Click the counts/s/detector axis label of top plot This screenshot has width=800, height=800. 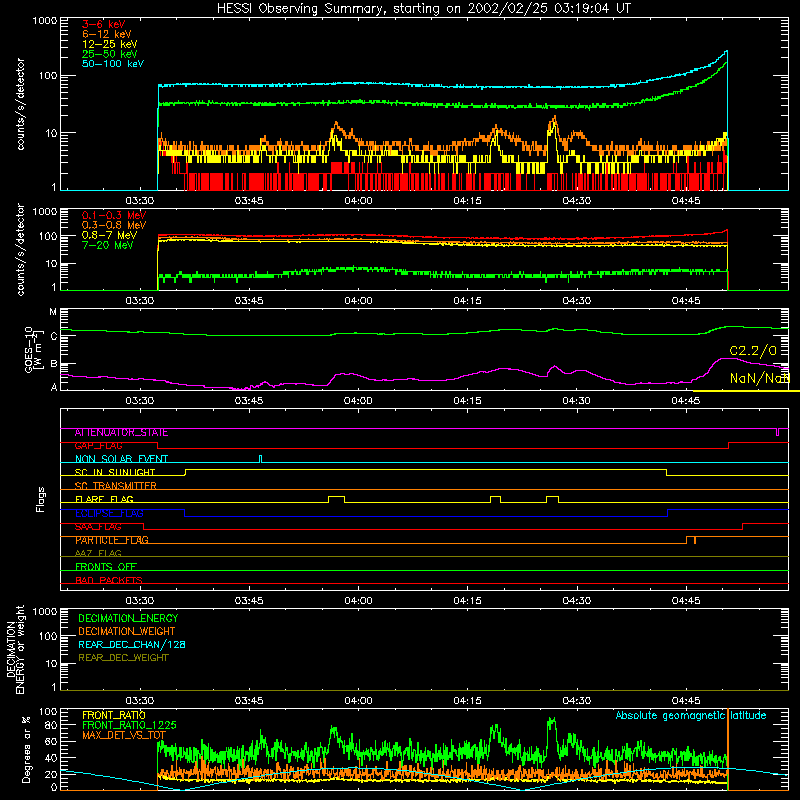coord(20,104)
